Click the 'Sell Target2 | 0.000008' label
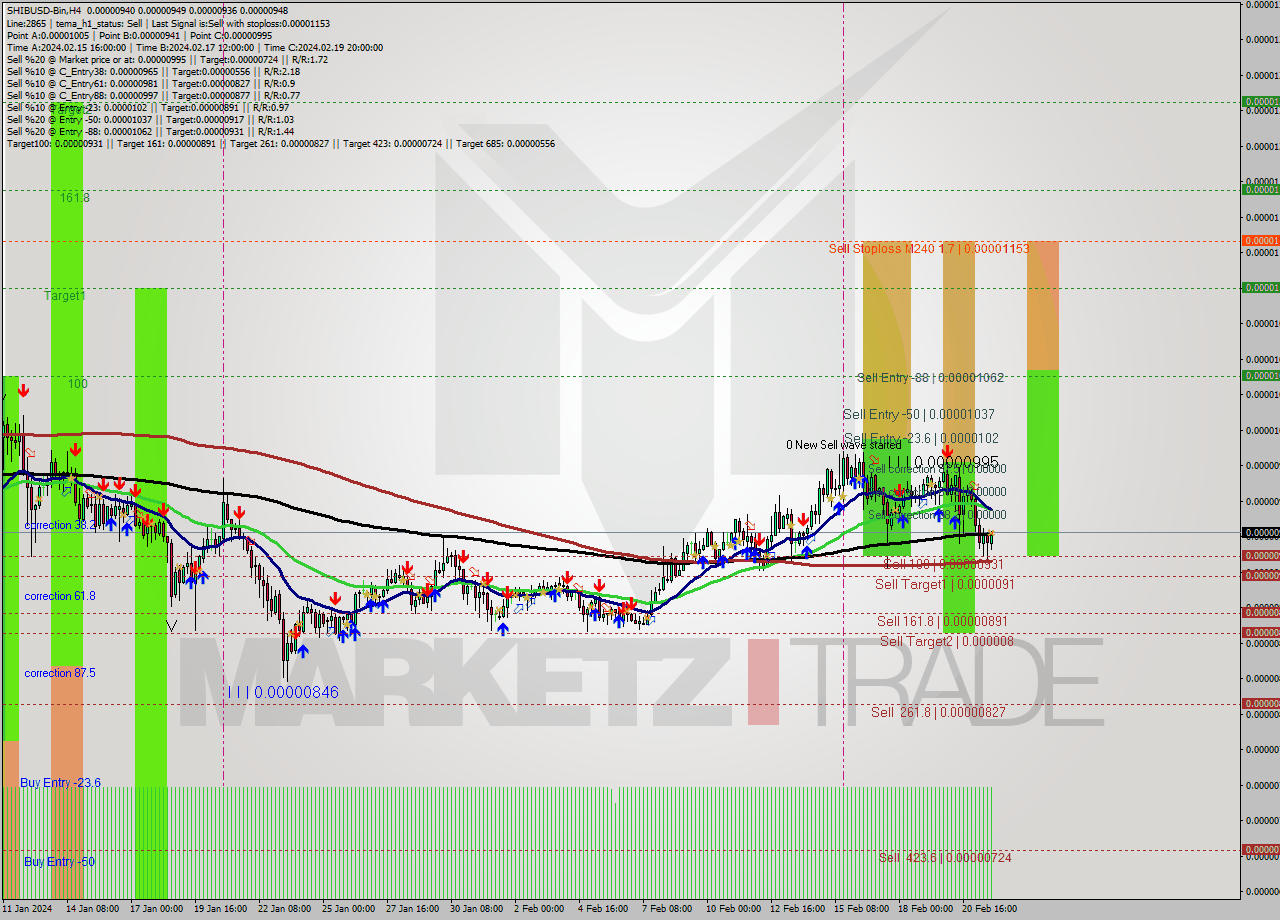This screenshot has width=1280, height=920. (947, 641)
